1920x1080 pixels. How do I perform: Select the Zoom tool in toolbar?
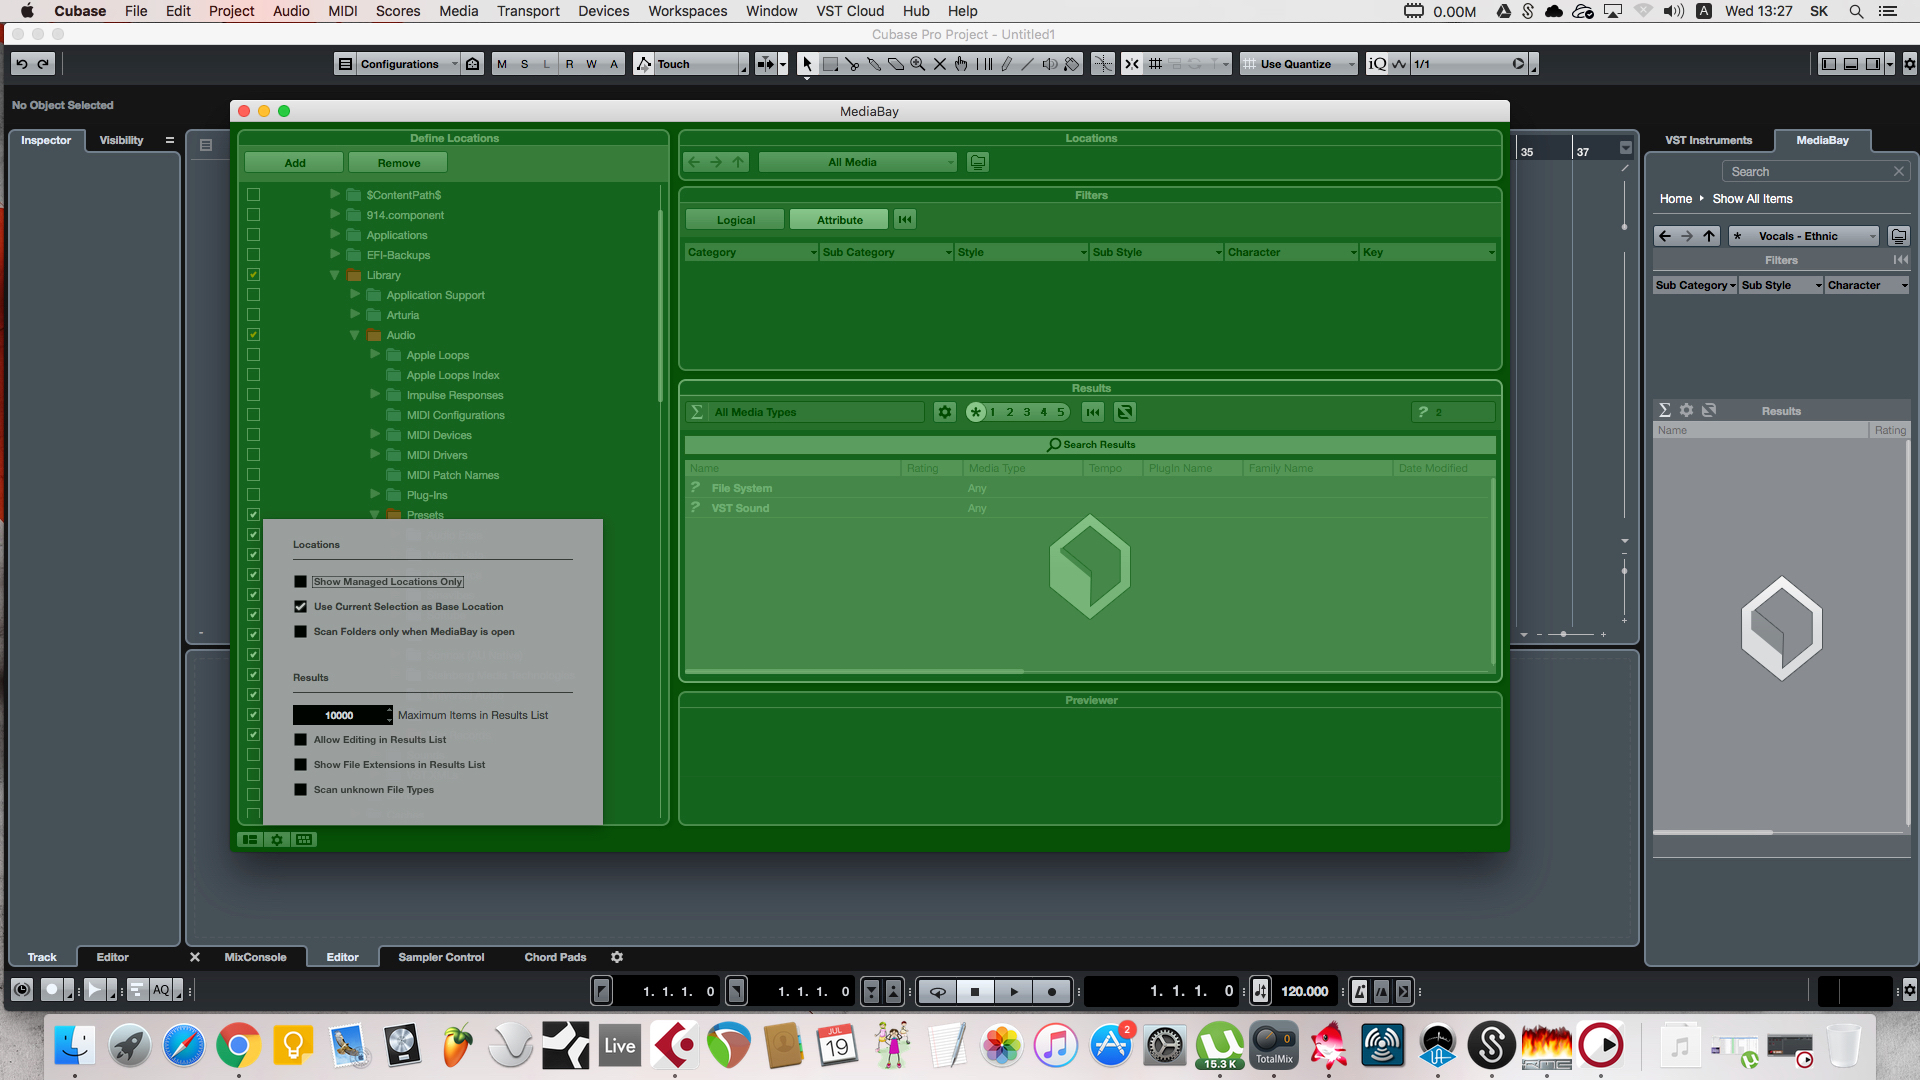coord(917,64)
